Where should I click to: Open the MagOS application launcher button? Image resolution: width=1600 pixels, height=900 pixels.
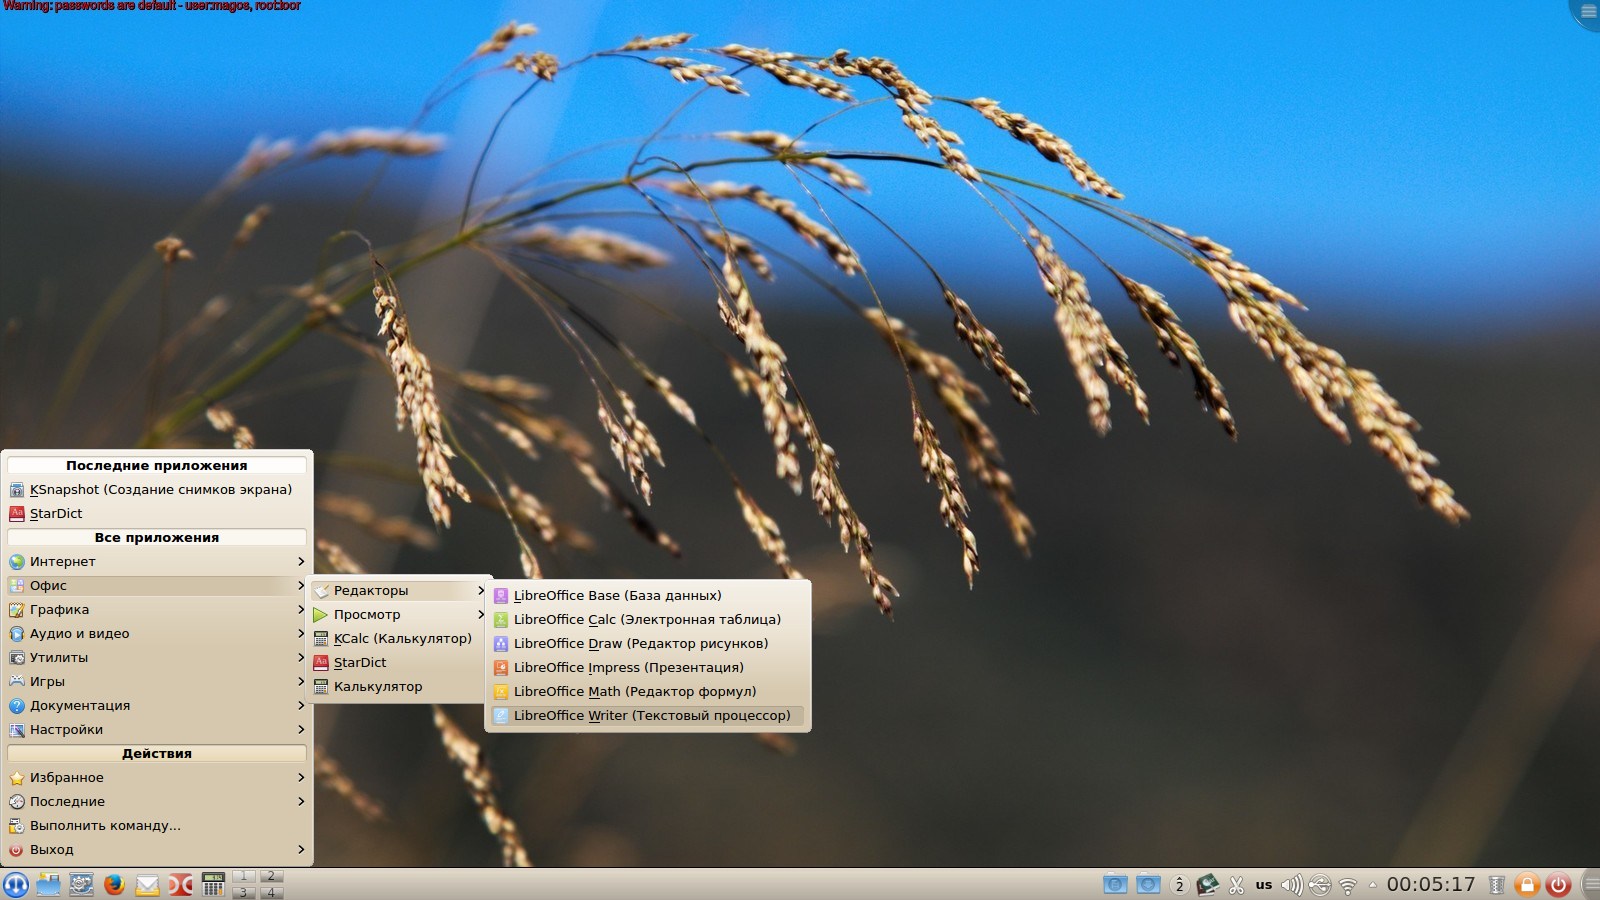tap(16, 885)
